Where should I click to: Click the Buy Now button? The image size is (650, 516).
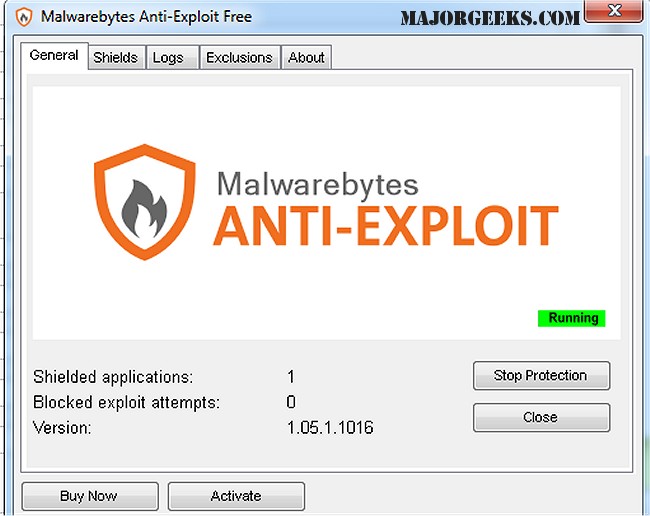90,496
